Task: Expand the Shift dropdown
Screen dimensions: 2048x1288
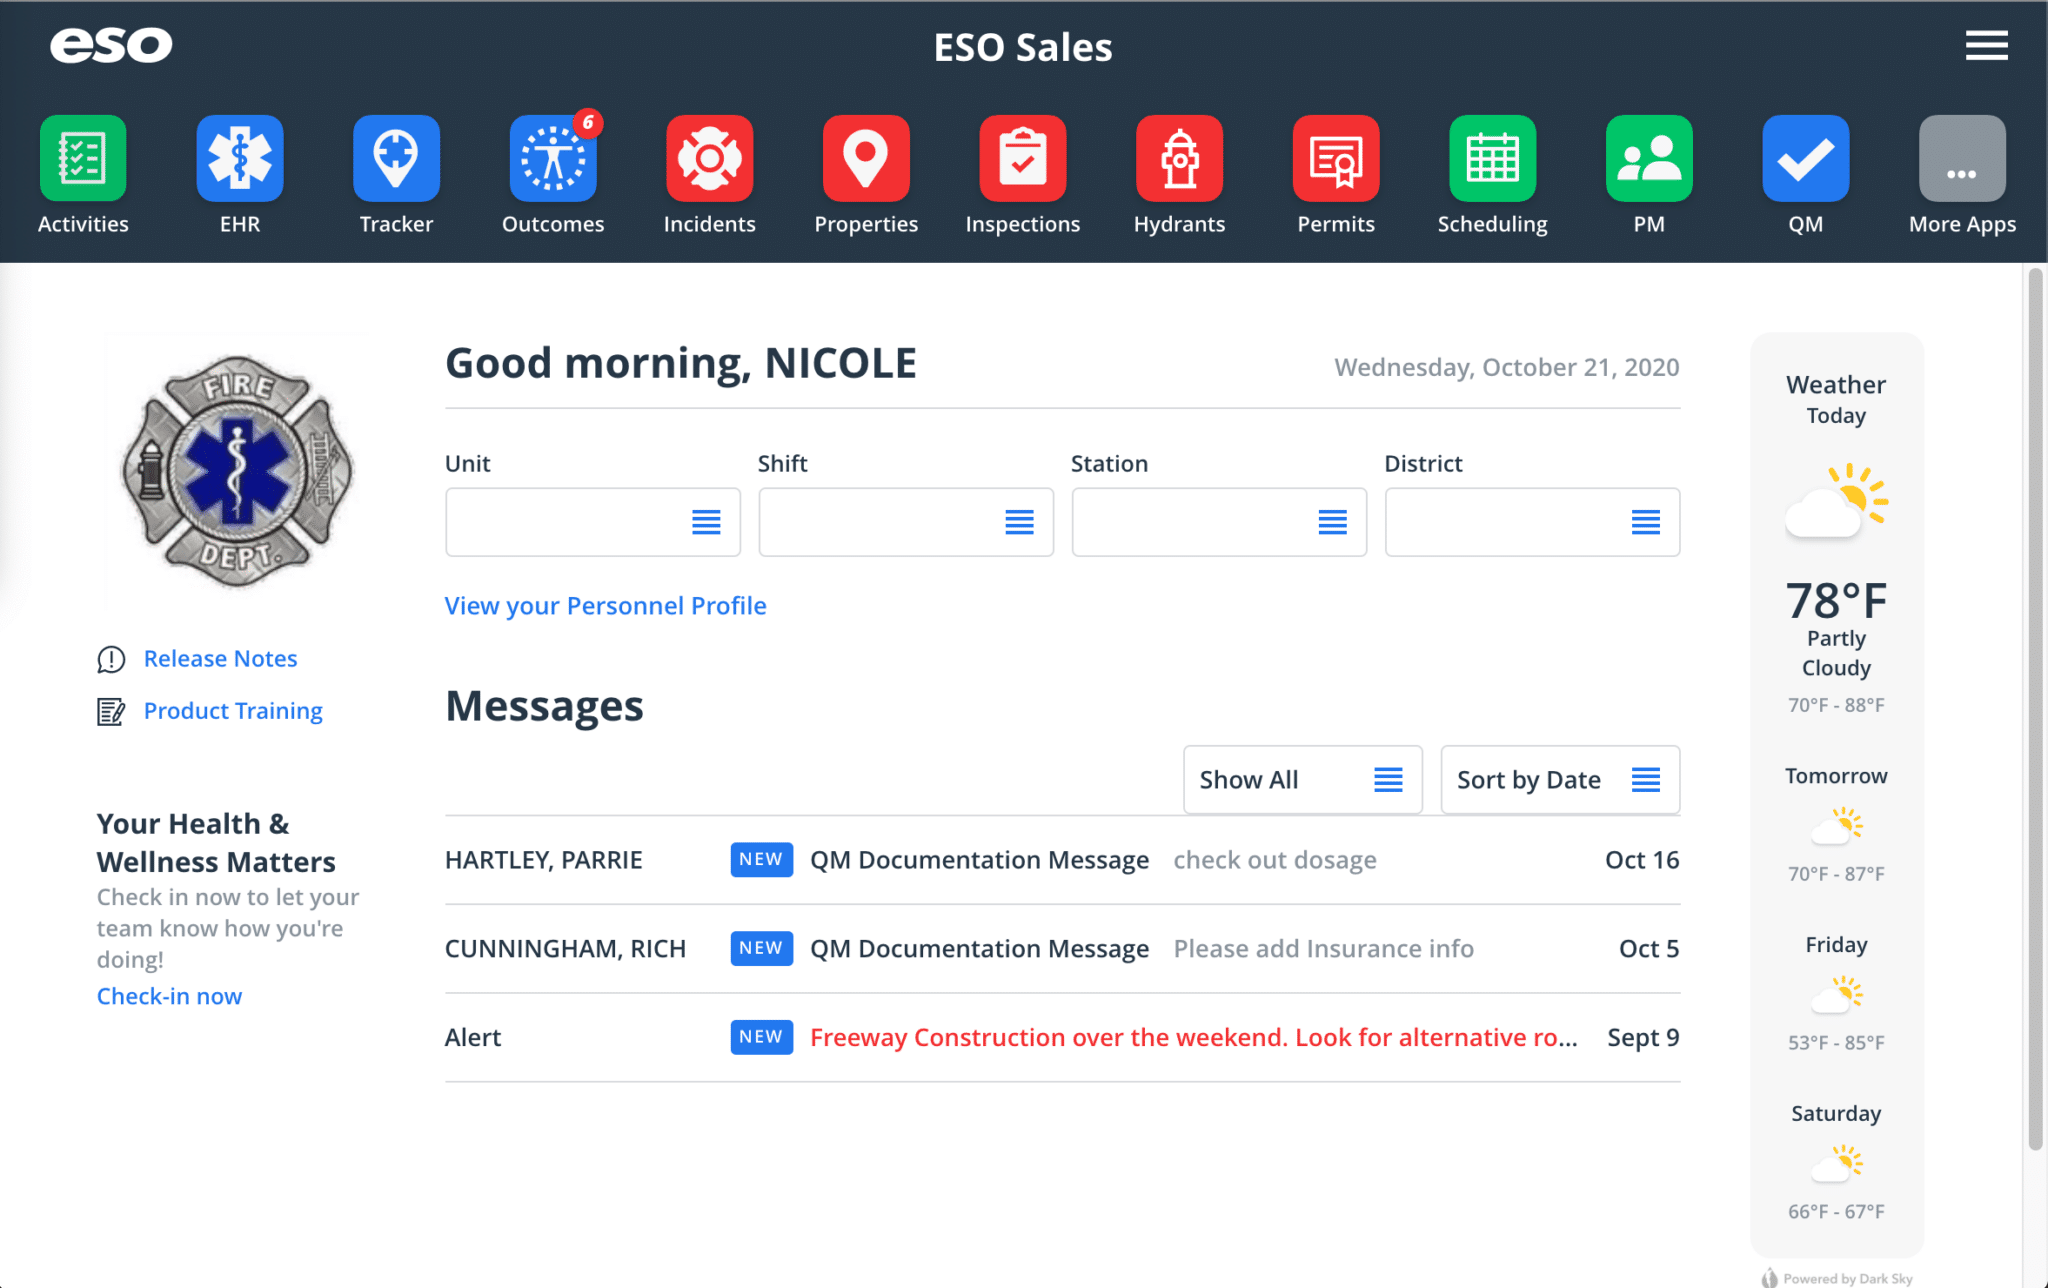Action: pos(906,522)
